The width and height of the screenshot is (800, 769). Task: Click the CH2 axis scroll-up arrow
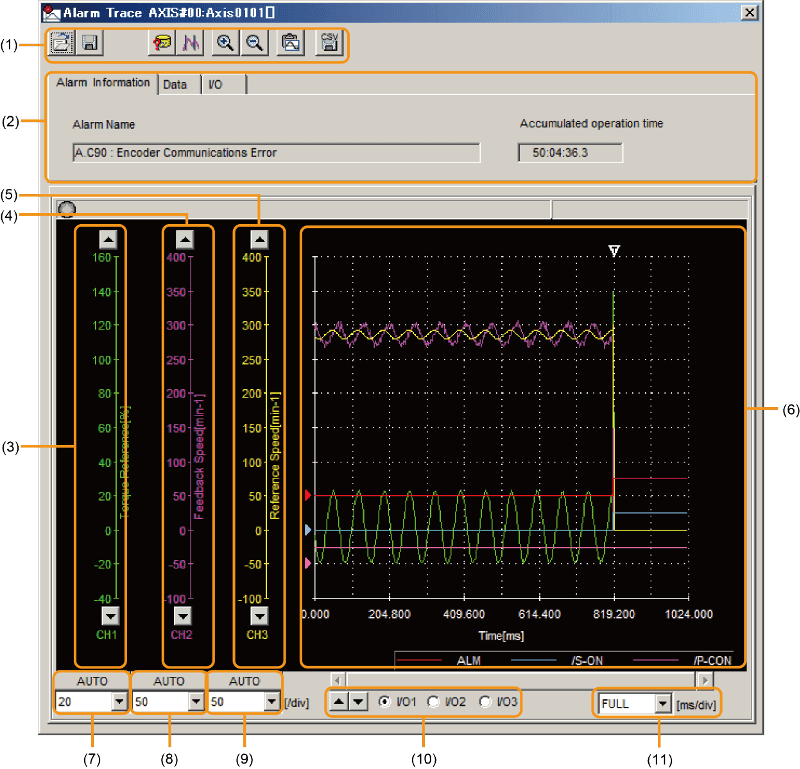tap(184, 239)
